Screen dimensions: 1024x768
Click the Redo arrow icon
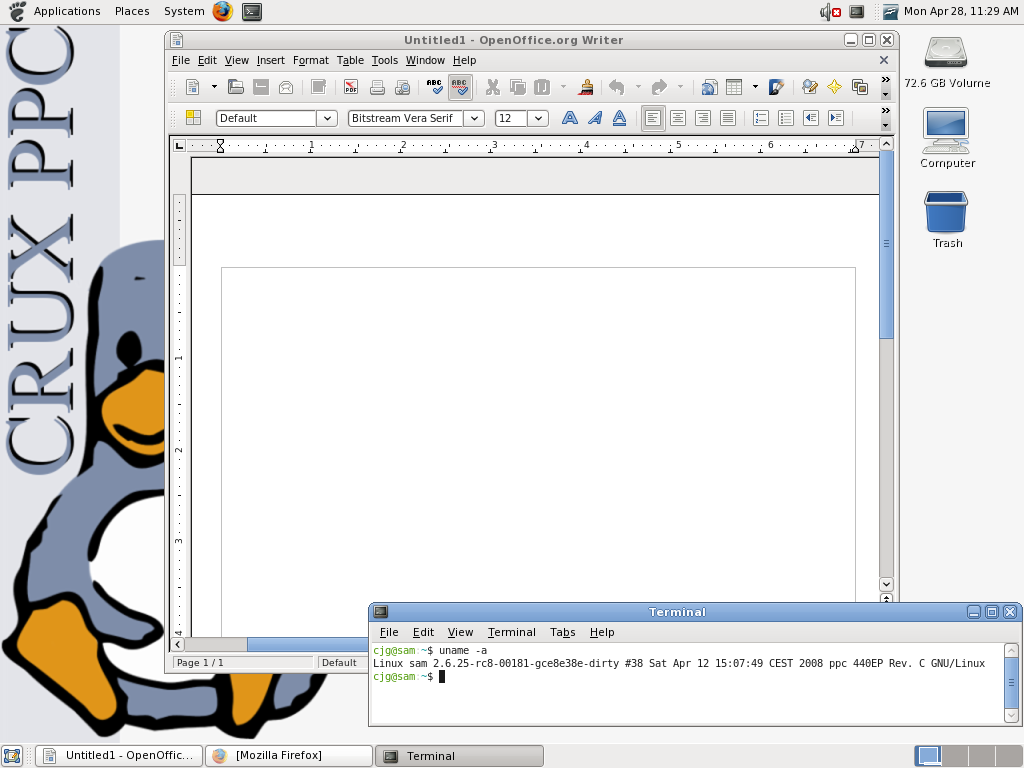click(x=659, y=87)
